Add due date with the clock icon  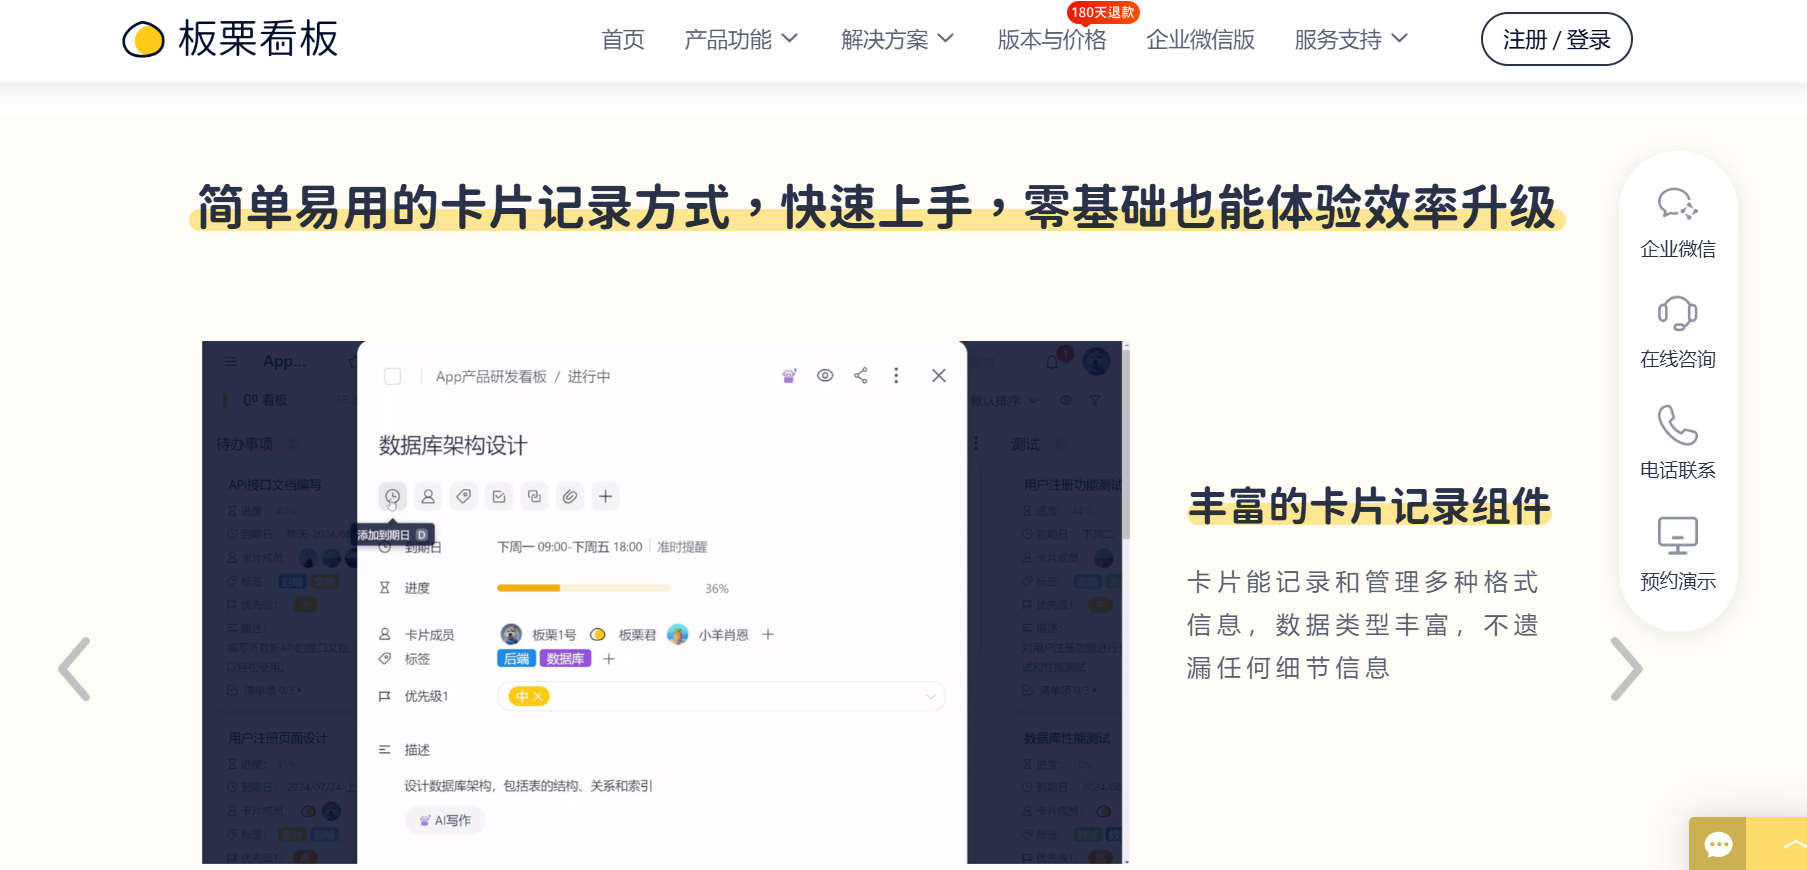393,496
